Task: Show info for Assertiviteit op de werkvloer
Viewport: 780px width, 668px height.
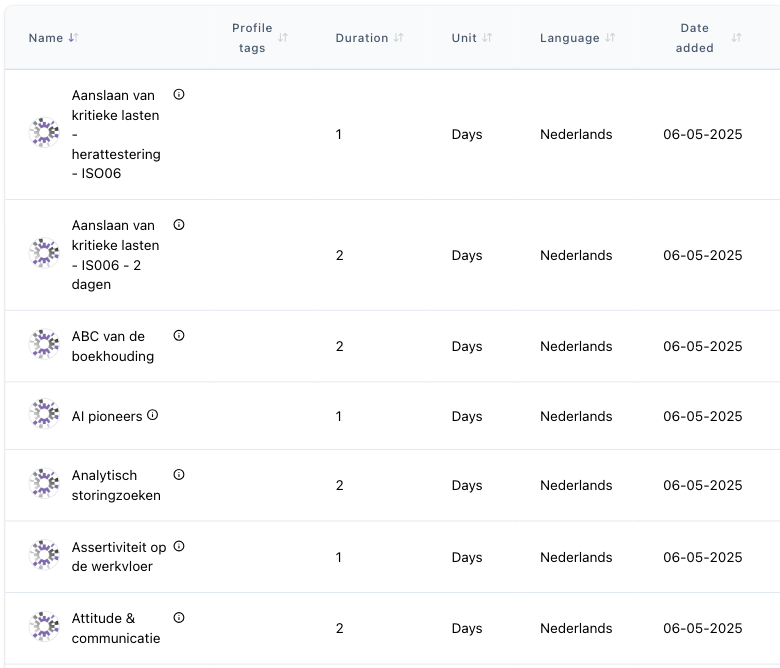Action: [179, 546]
